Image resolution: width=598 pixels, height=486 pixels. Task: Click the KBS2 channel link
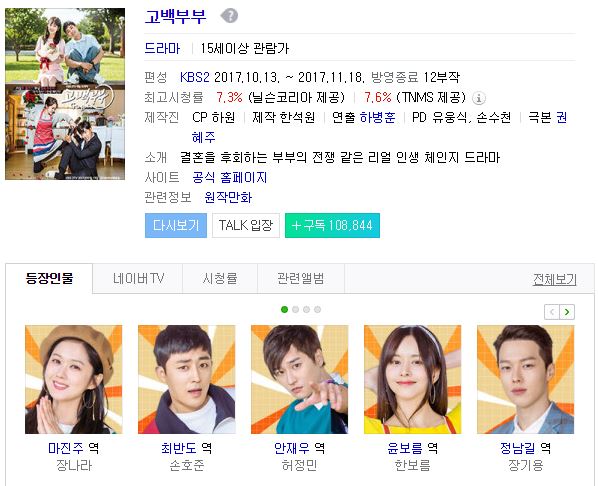point(195,77)
